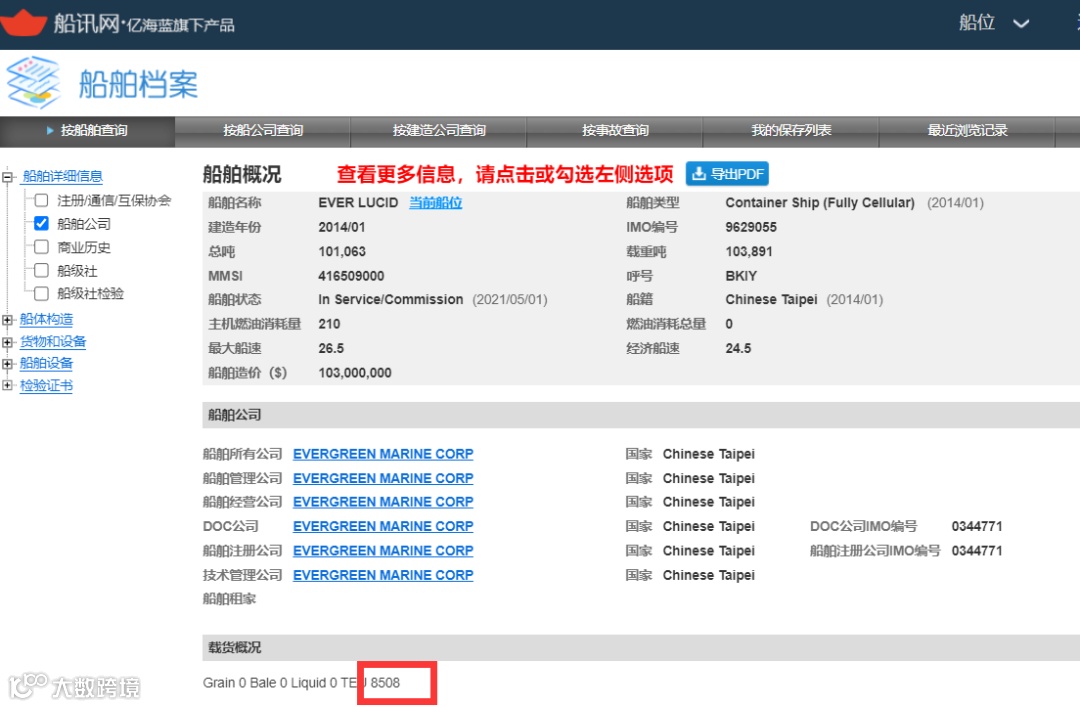The width and height of the screenshot is (1080, 707).
Task: Click the 导出PDF button
Action: pos(727,174)
